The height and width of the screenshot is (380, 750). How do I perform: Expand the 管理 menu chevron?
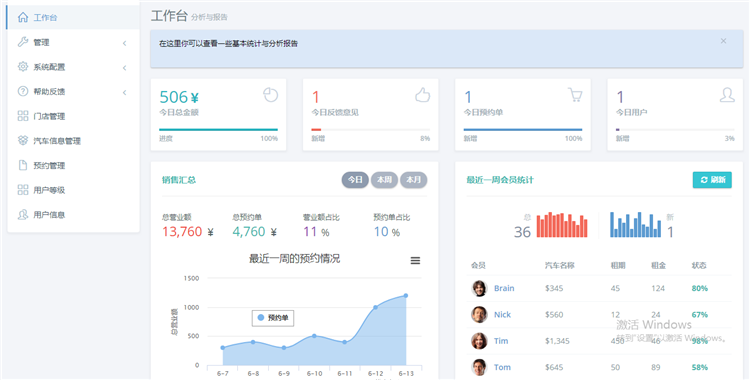tap(124, 43)
